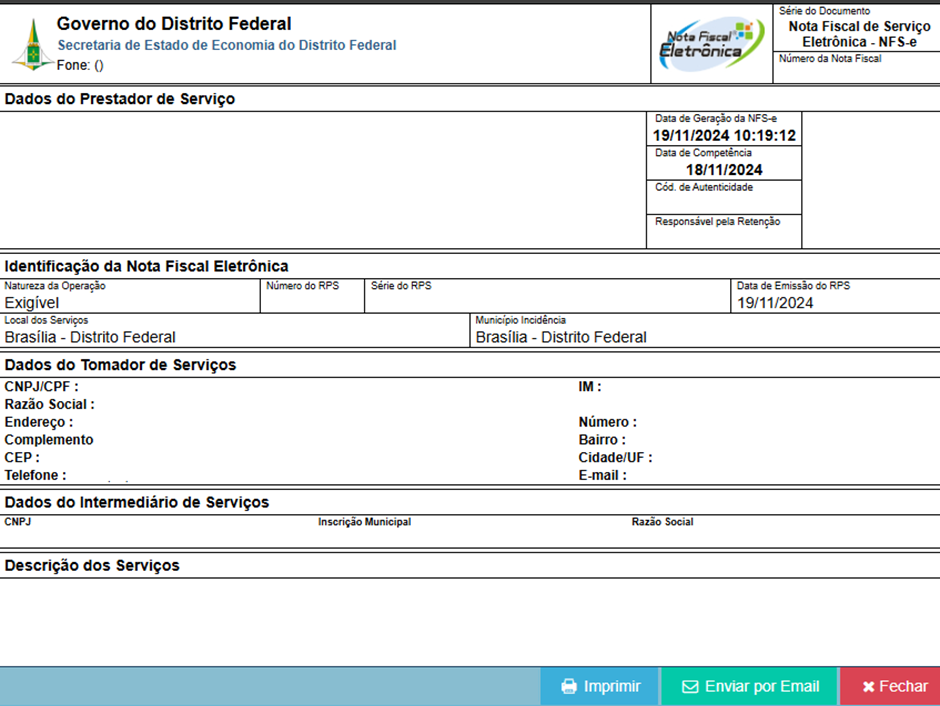
Task: Select the generation date 19/11/2024 10:19:12
Action: tap(724, 136)
